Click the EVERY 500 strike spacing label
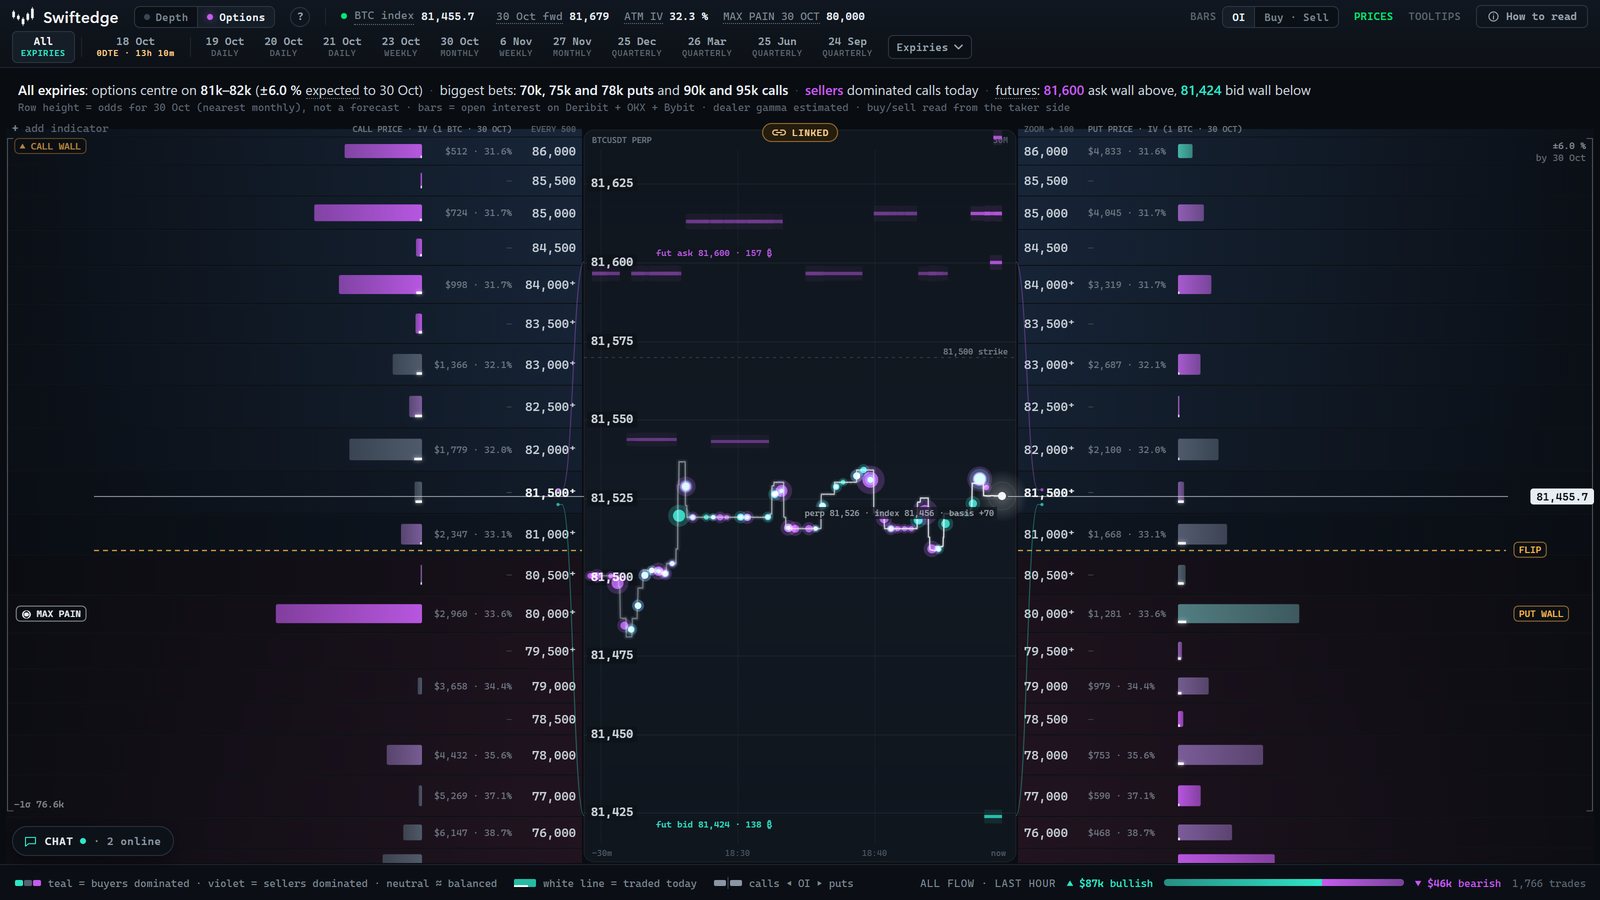 pyautogui.click(x=553, y=129)
